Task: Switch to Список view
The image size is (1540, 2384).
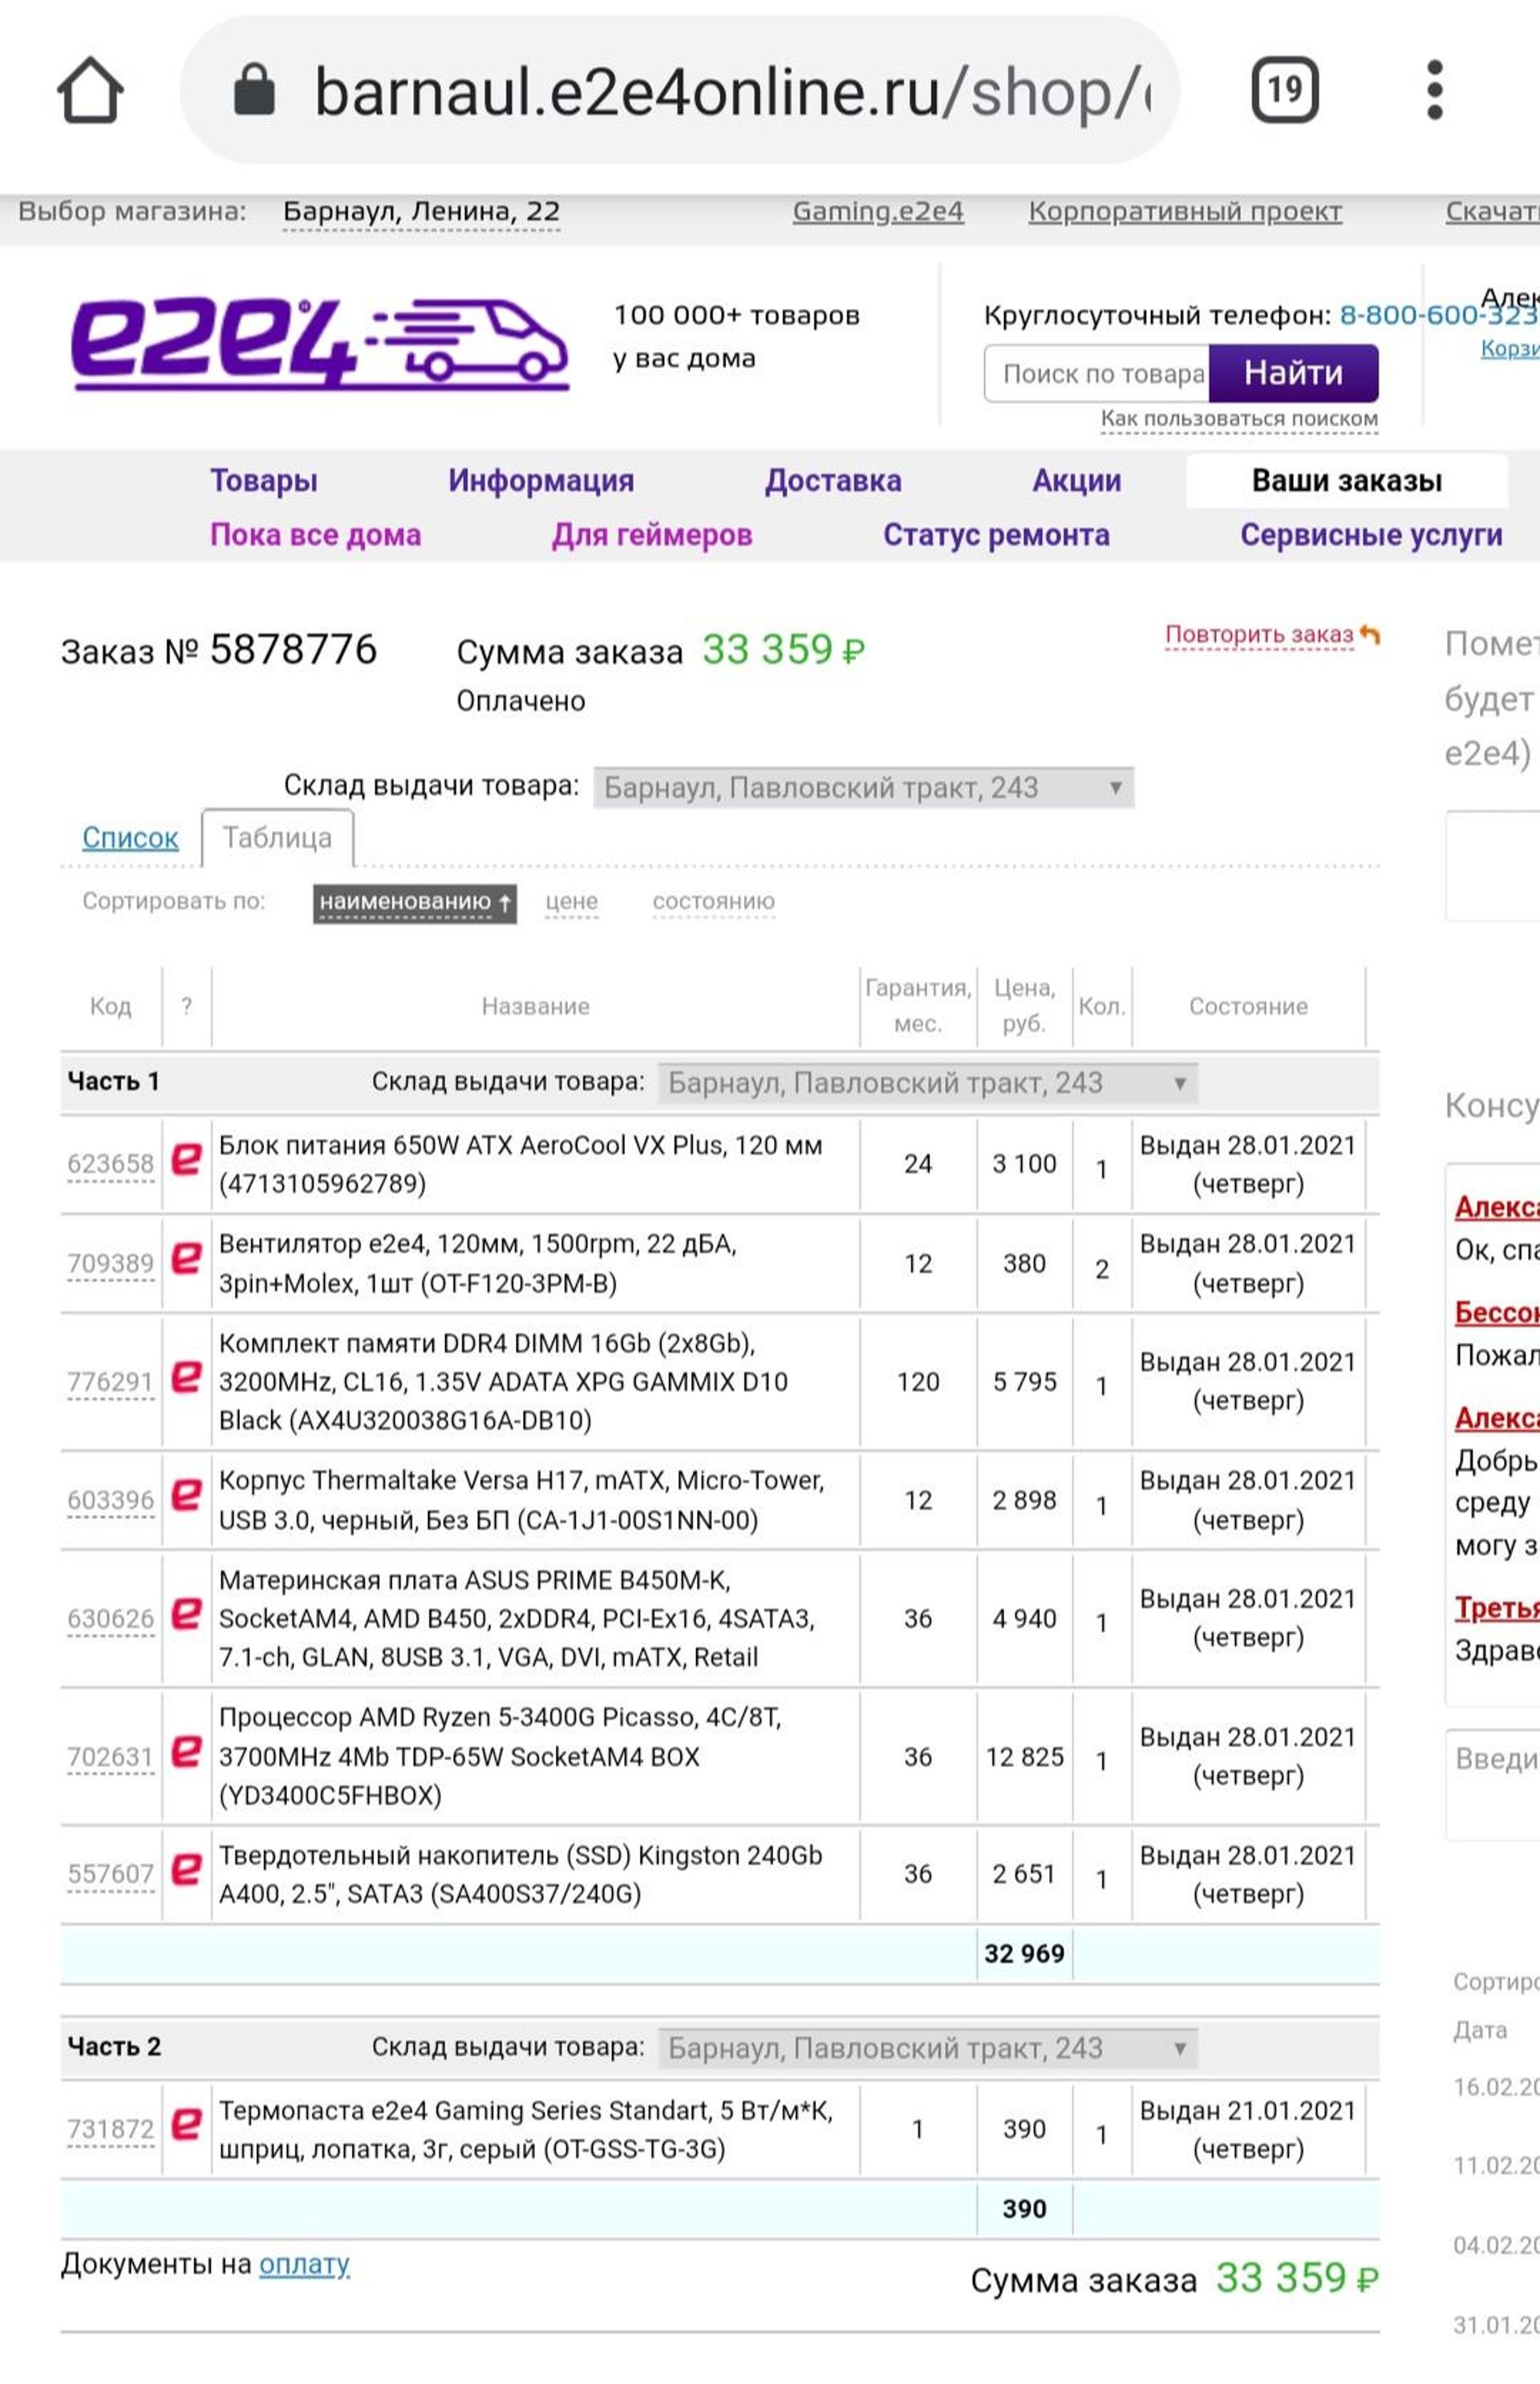Action: tap(130, 838)
